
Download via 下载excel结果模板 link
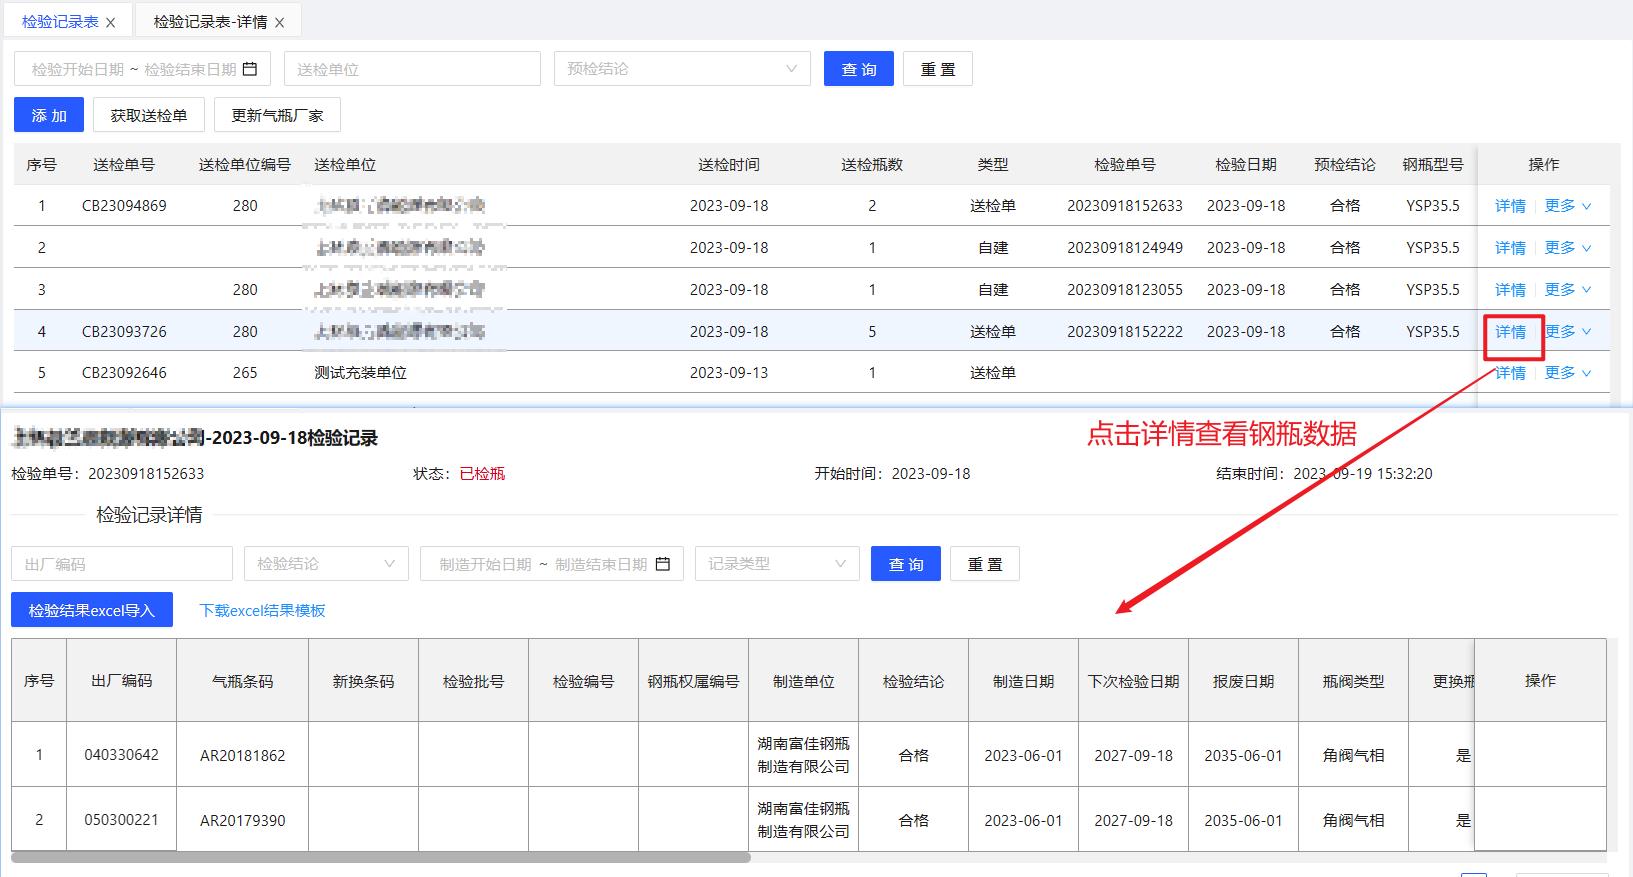262,610
